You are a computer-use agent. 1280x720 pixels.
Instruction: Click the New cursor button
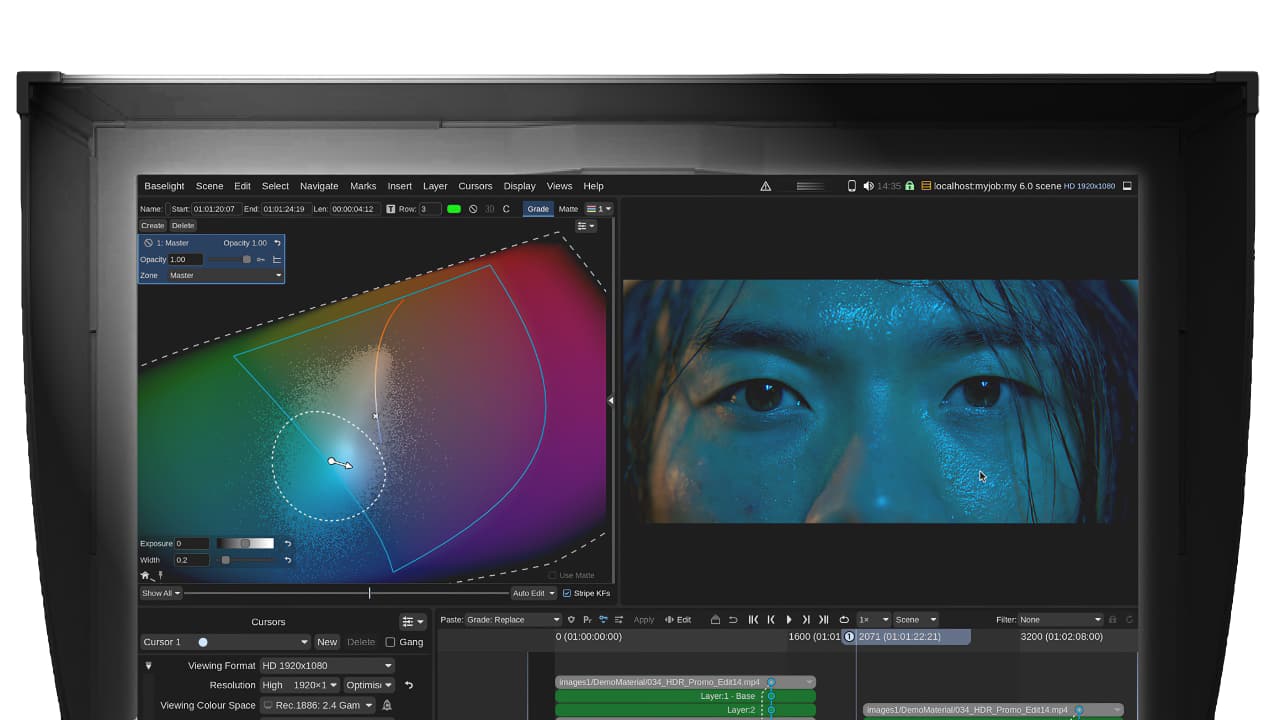327,642
